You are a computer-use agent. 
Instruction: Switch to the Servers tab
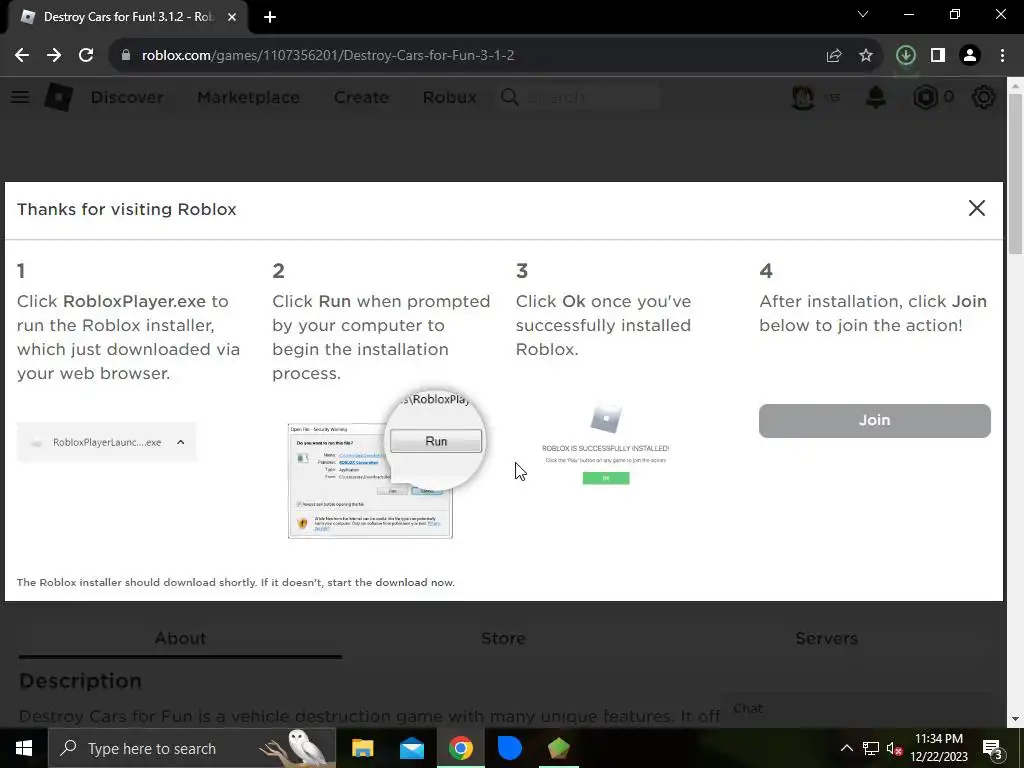(x=826, y=638)
